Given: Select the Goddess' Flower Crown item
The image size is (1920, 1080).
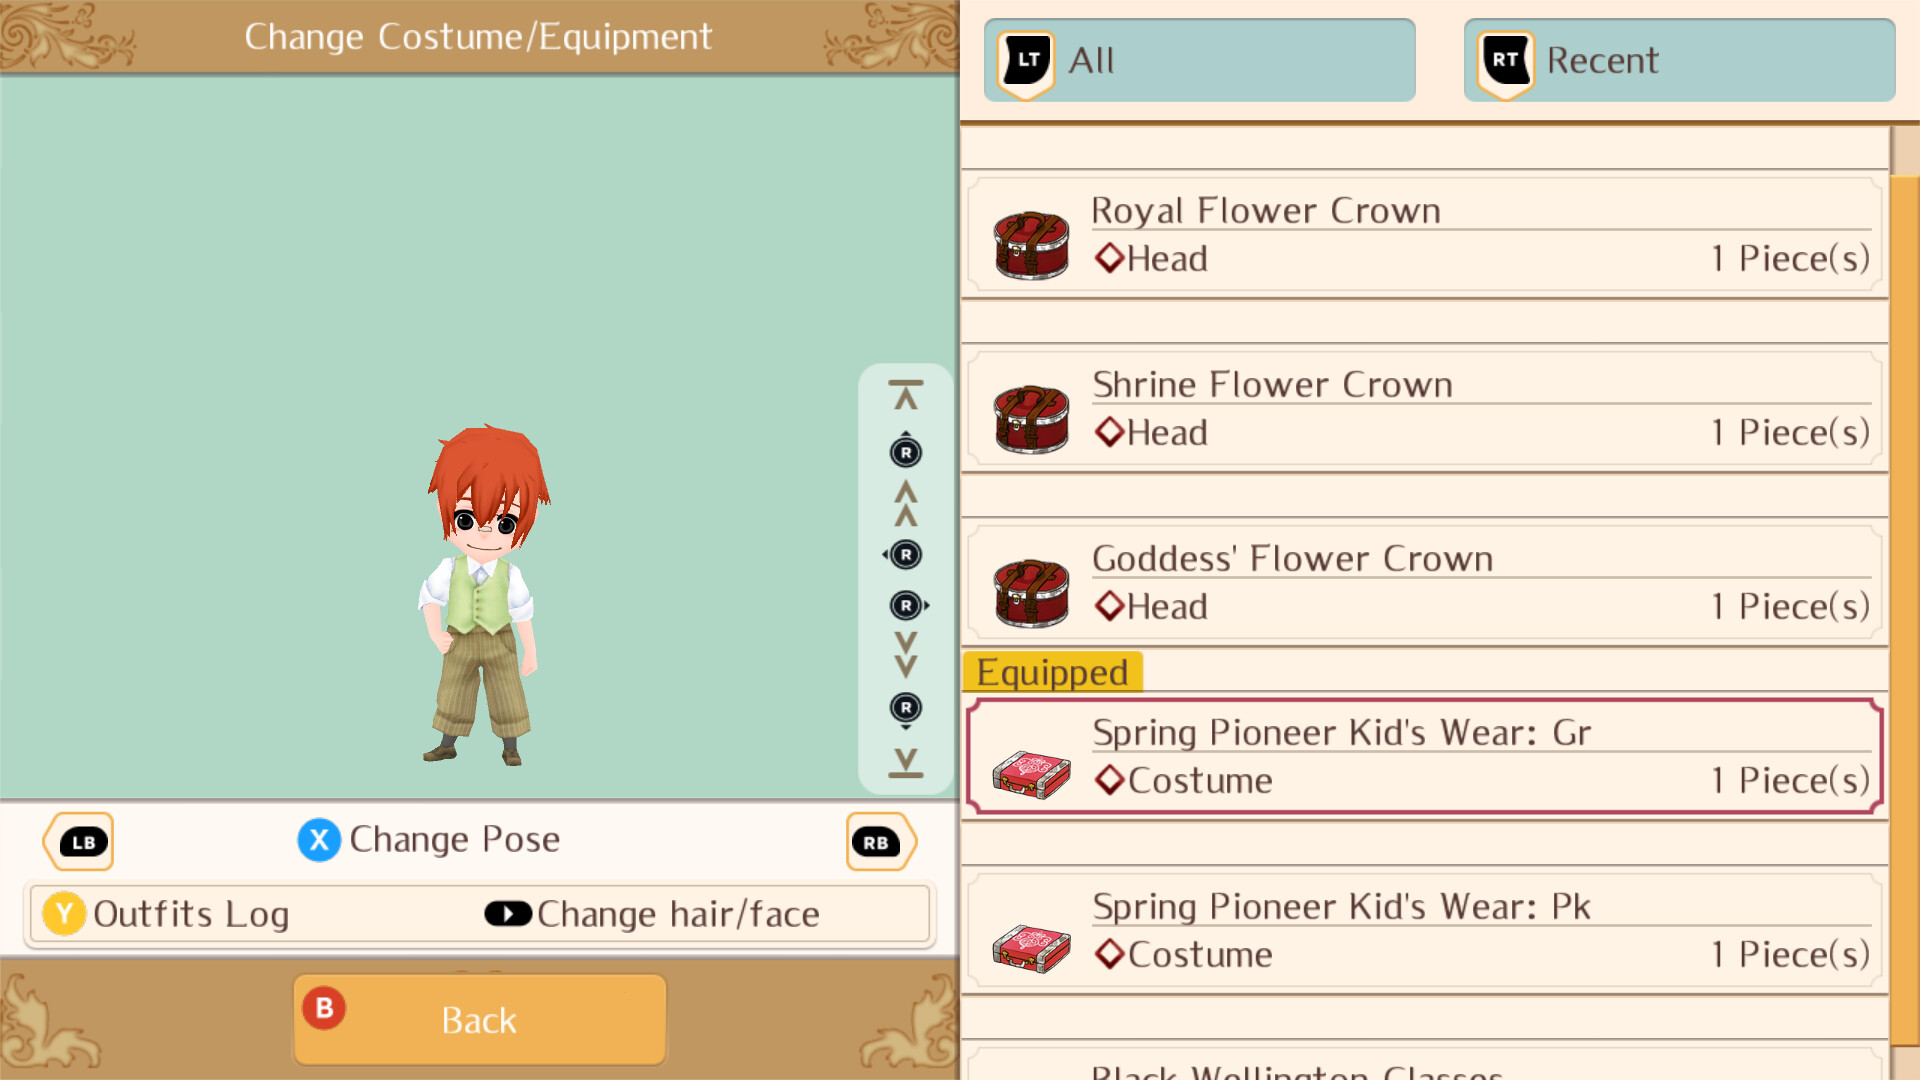Looking at the screenshot, I should pos(1425,583).
